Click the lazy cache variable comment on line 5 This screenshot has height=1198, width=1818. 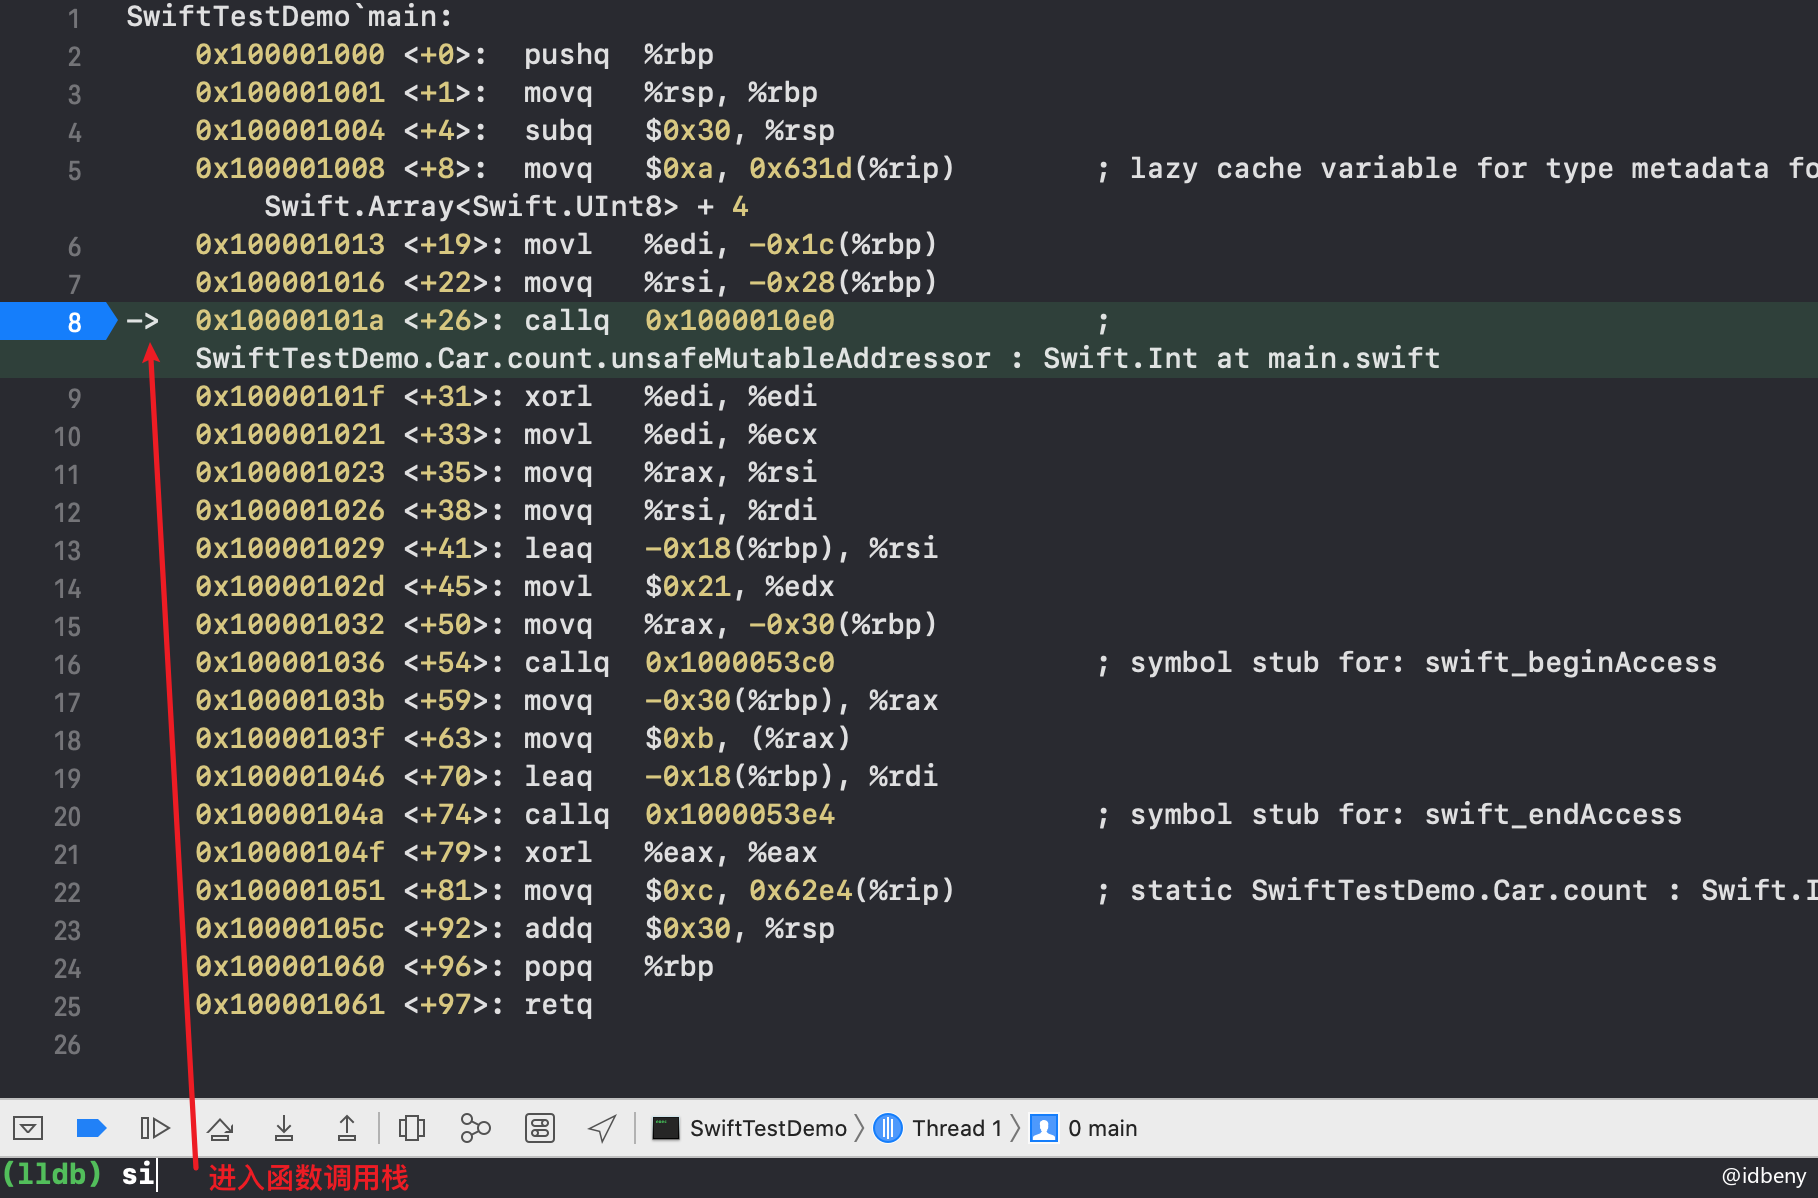coord(1458,168)
